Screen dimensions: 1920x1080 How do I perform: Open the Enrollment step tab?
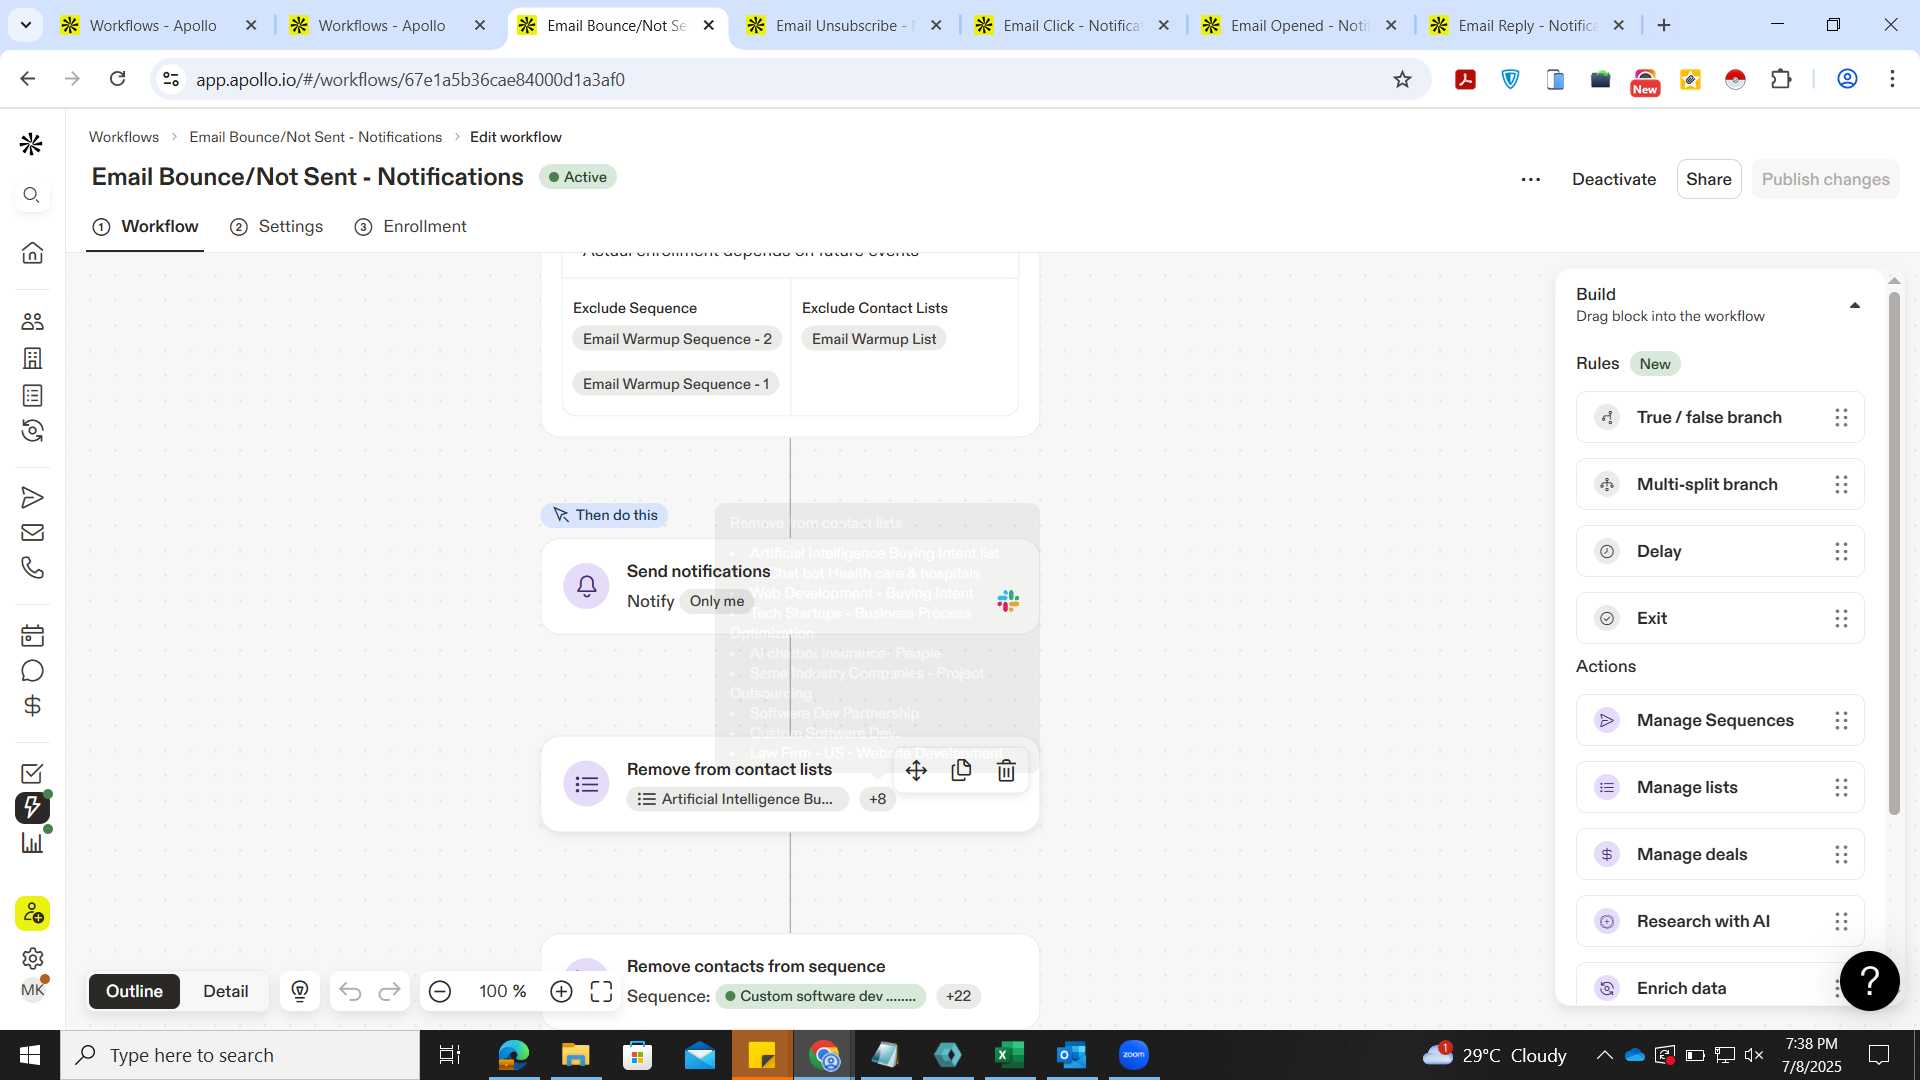(411, 227)
